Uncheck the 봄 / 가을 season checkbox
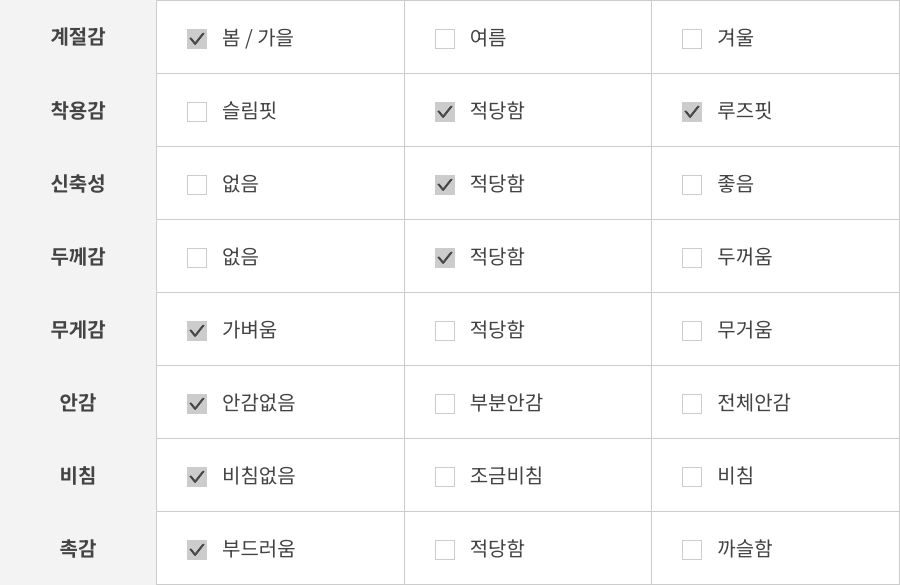This screenshot has width=900, height=585. pyautogui.click(x=197, y=39)
